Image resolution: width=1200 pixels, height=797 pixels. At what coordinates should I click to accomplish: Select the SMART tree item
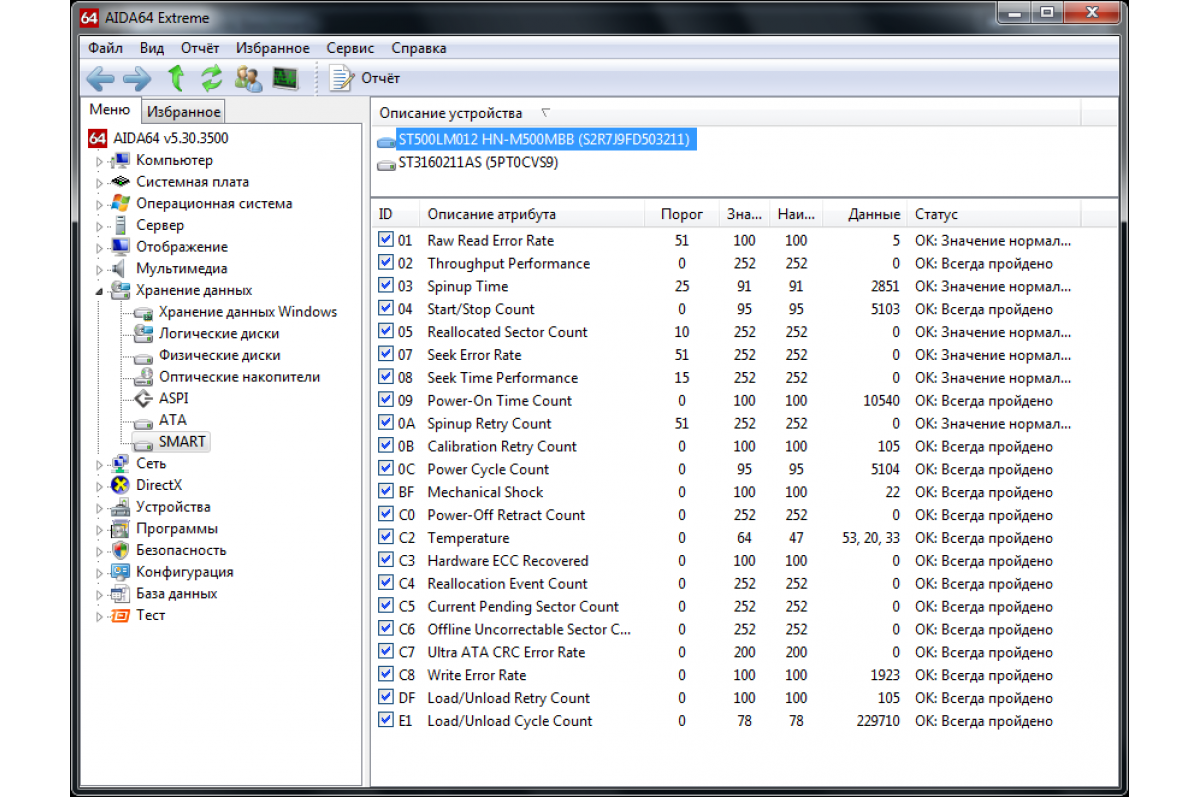[x=182, y=441]
